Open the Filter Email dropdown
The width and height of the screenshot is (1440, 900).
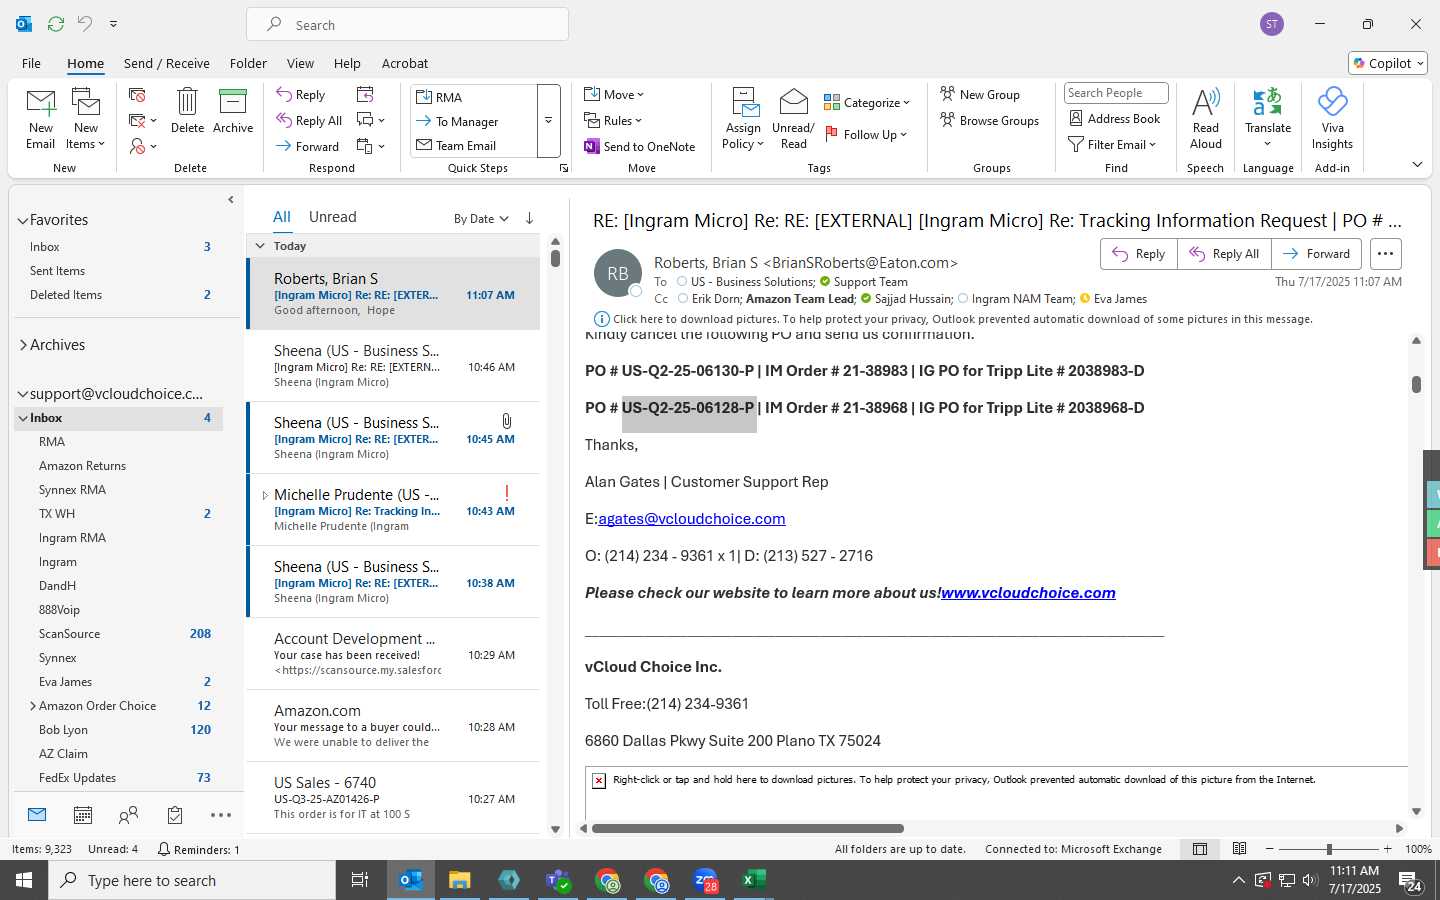(x=1112, y=144)
